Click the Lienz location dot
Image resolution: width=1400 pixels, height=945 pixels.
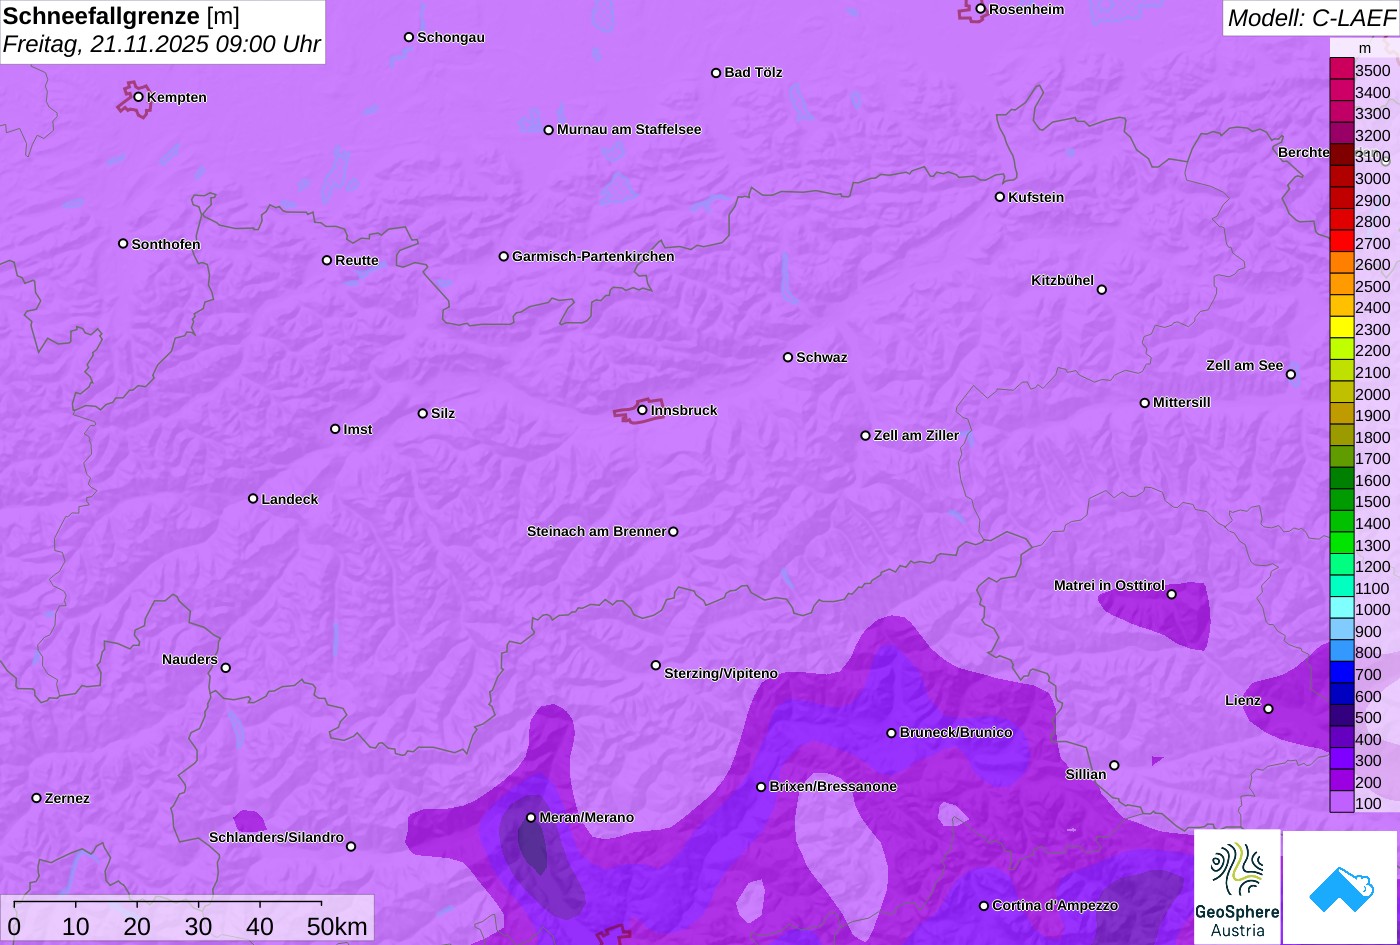(1268, 709)
